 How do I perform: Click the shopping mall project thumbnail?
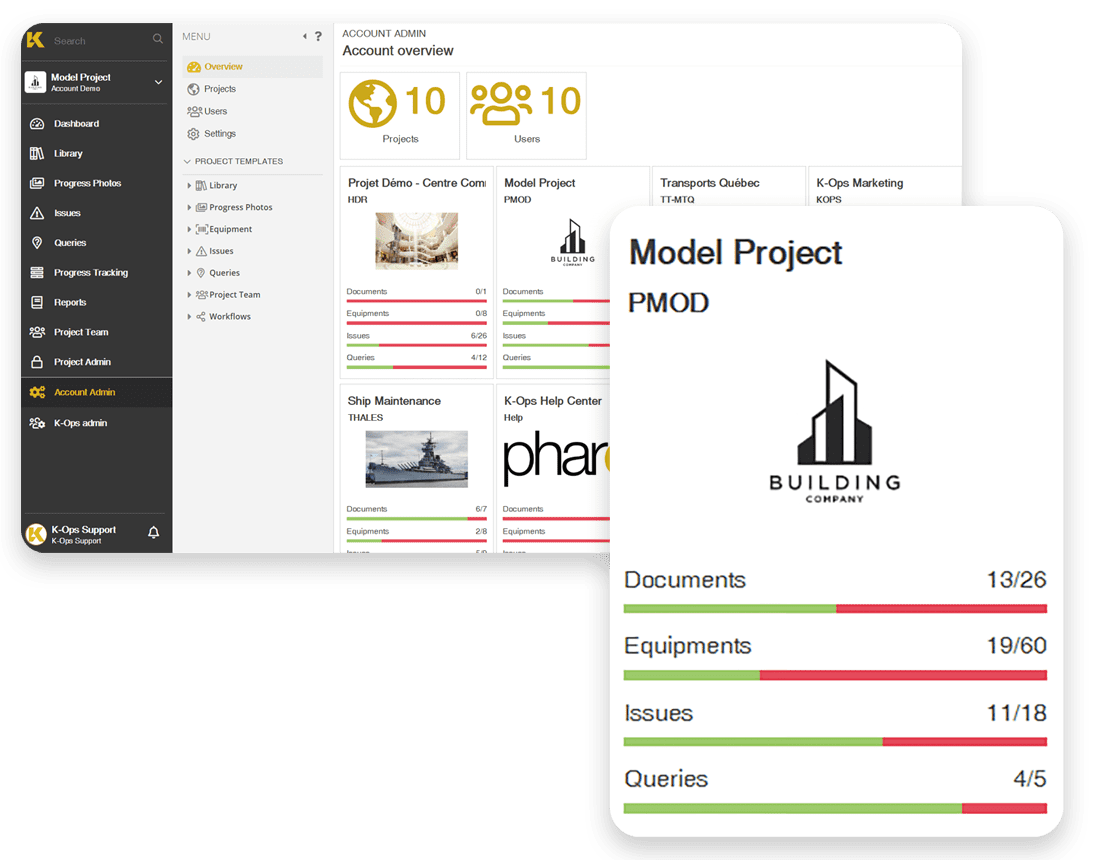pos(416,241)
